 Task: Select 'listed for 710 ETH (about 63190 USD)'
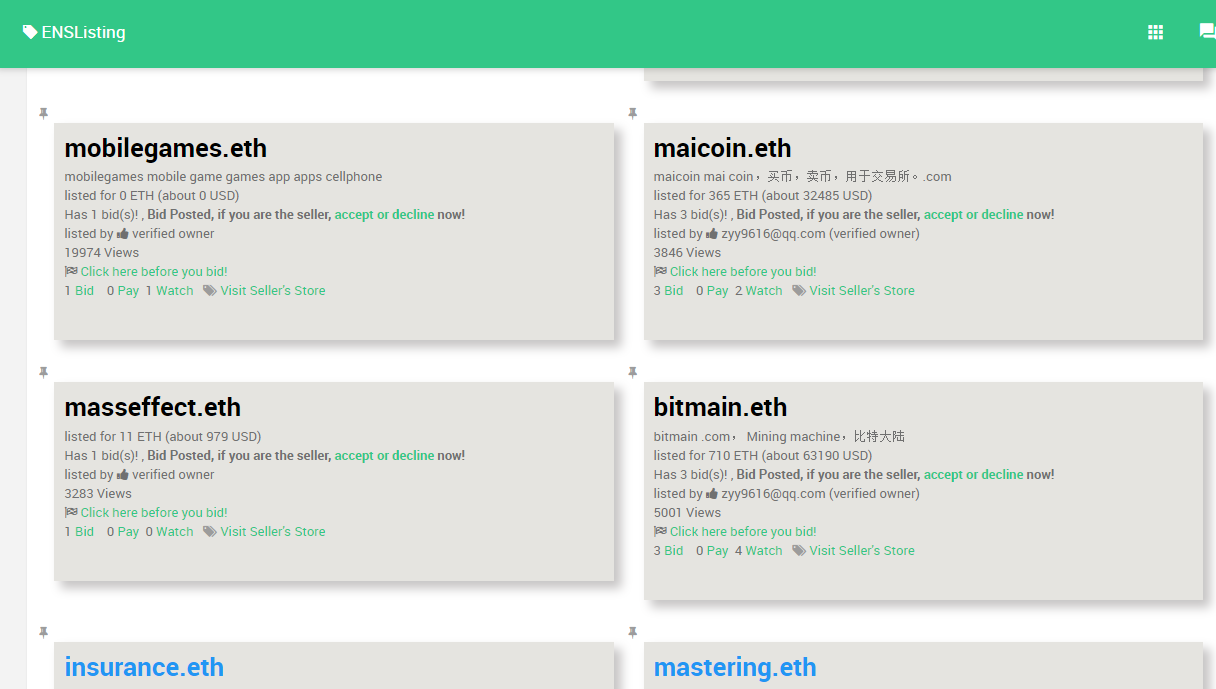pos(763,455)
